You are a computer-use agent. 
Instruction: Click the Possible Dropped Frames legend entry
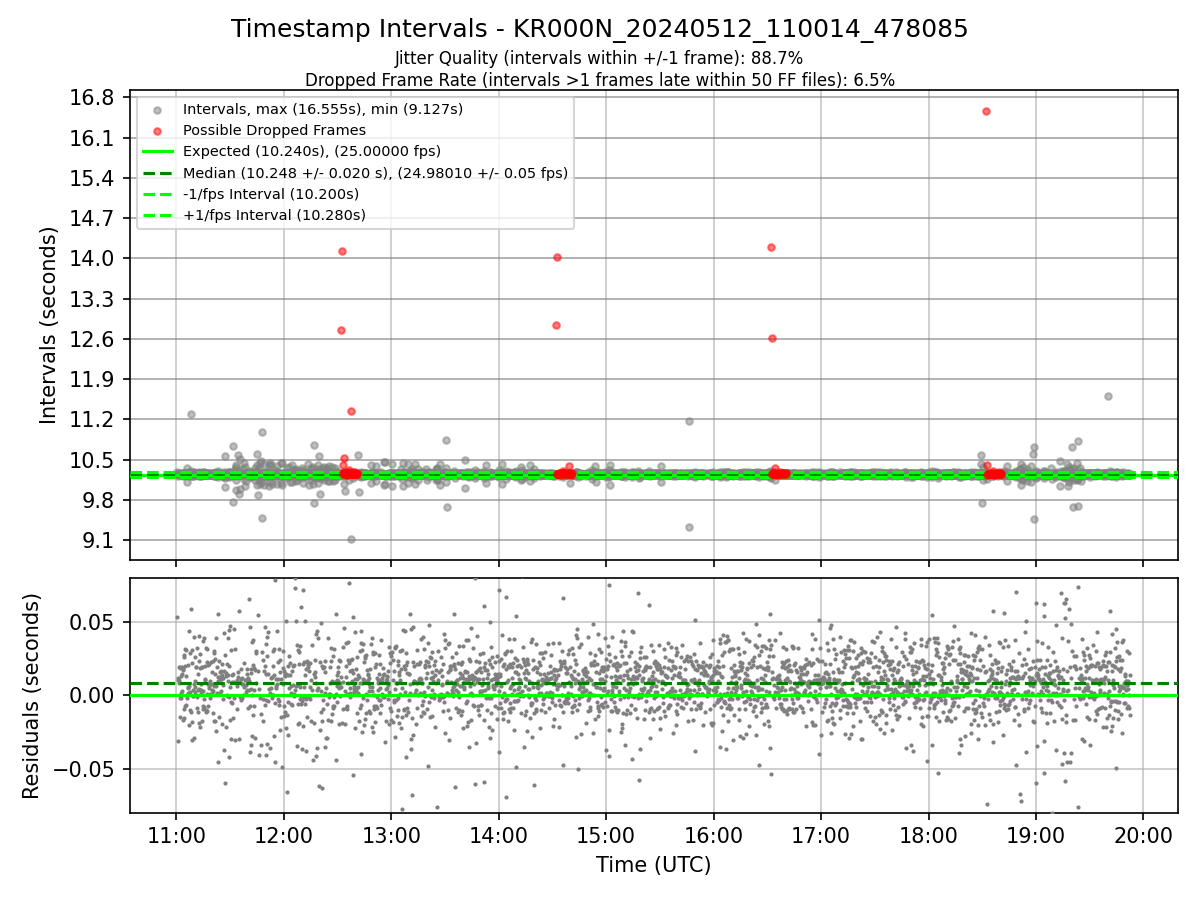[x=274, y=130]
